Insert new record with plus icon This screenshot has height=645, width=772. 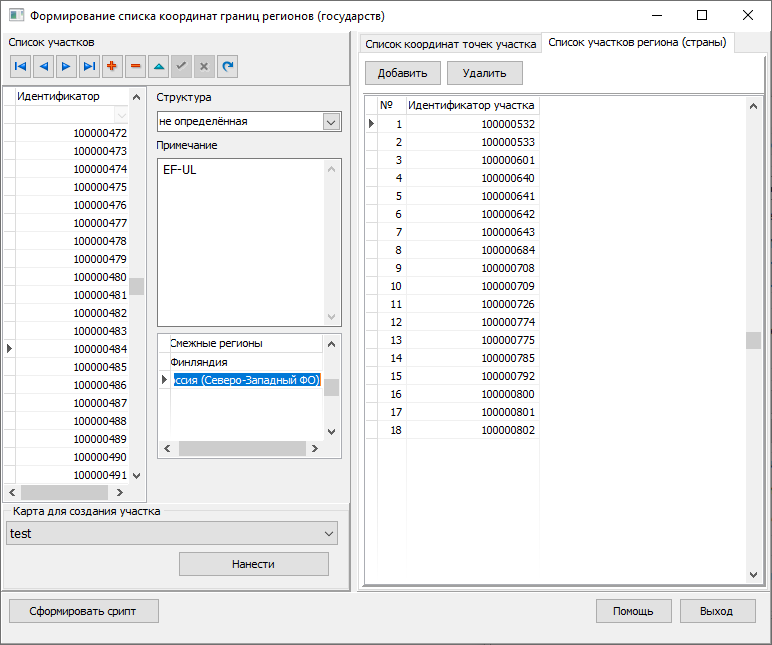click(112, 66)
